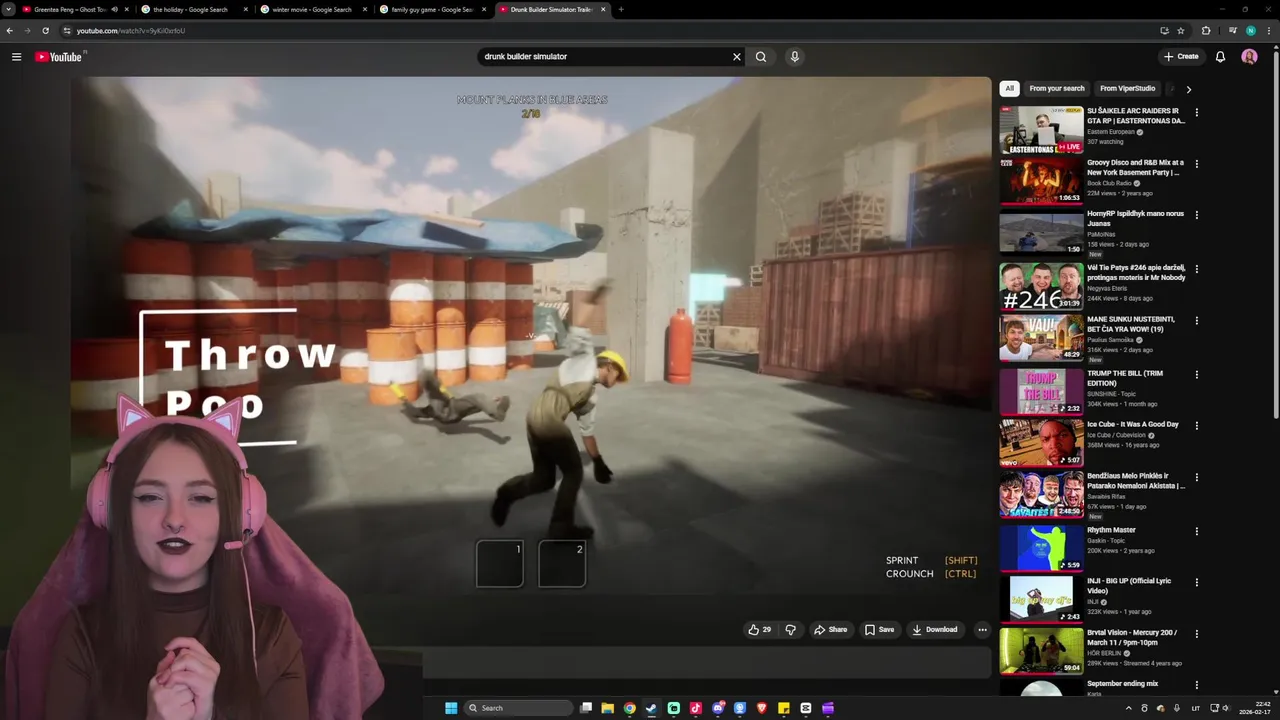Open Chrome from the taskbar
Screen dimensions: 1280x720
pos(629,708)
